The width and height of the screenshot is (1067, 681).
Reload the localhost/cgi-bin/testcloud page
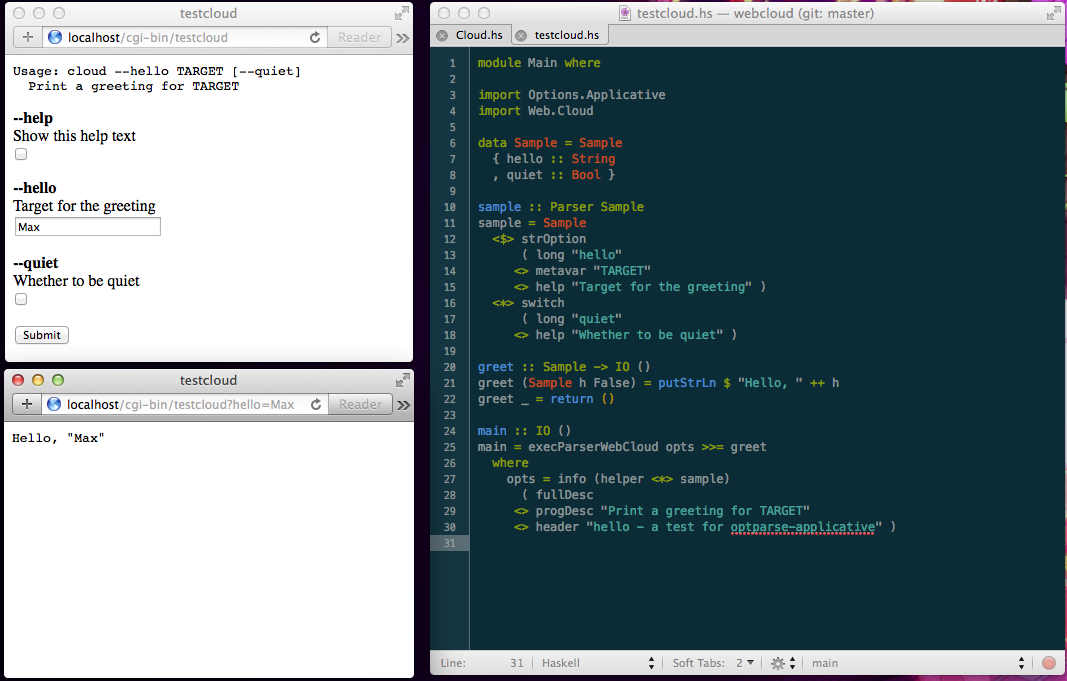click(314, 37)
